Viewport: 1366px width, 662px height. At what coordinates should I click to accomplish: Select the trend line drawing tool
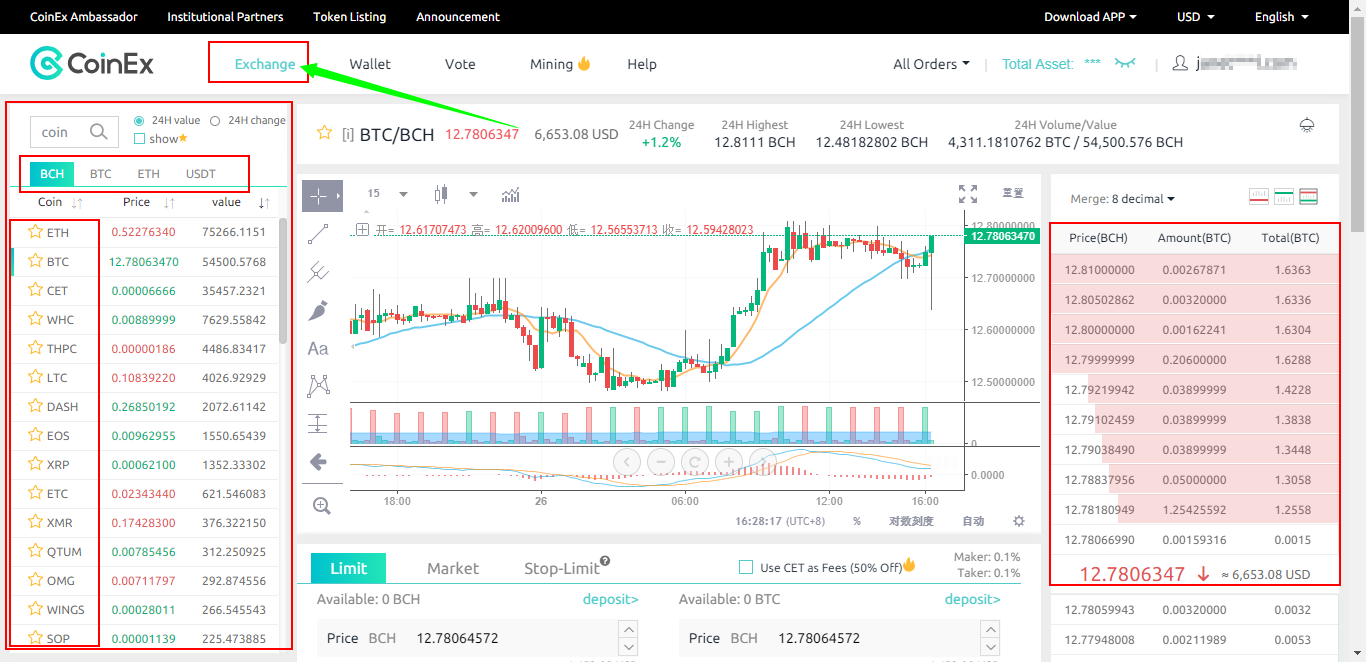pyautogui.click(x=319, y=234)
